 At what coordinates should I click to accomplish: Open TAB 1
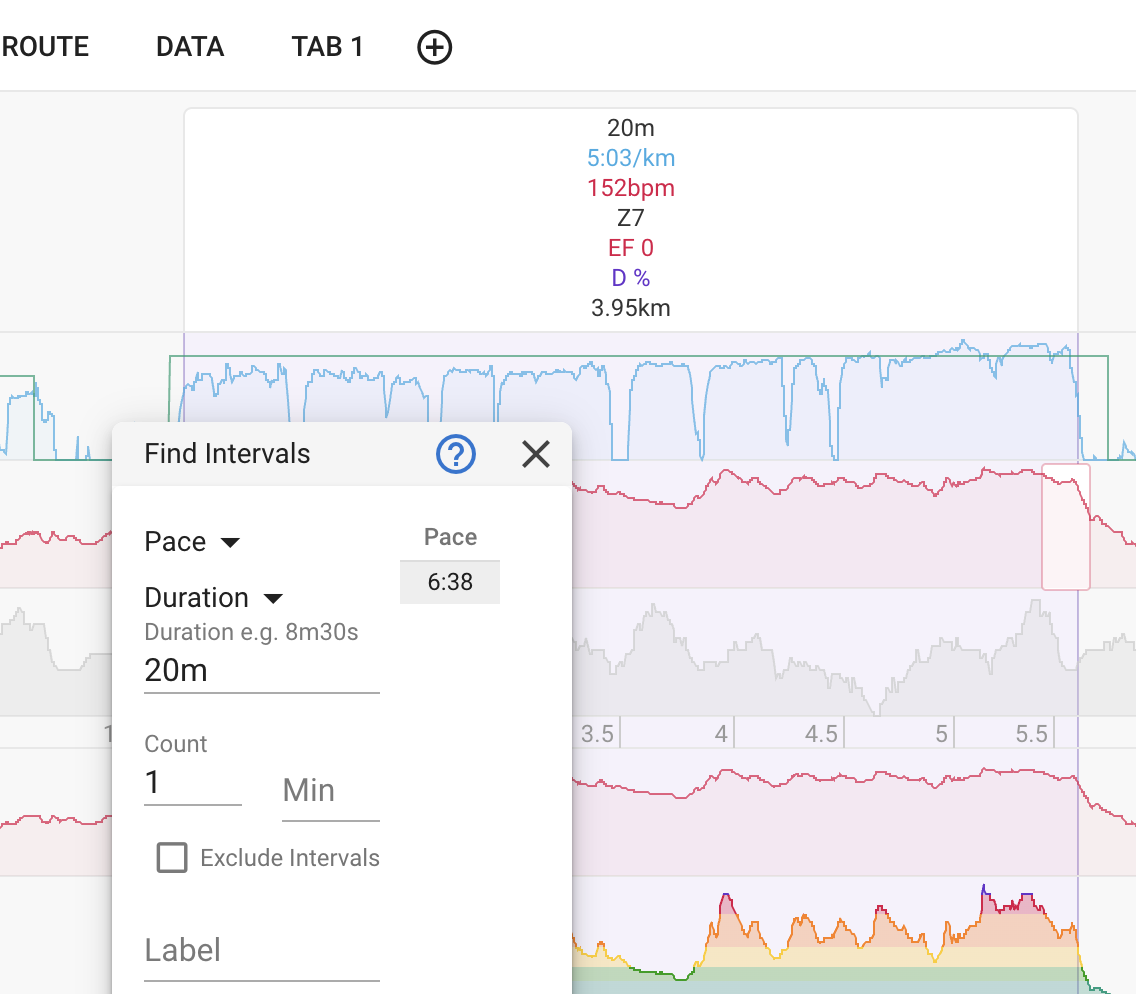(x=327, y=47)
